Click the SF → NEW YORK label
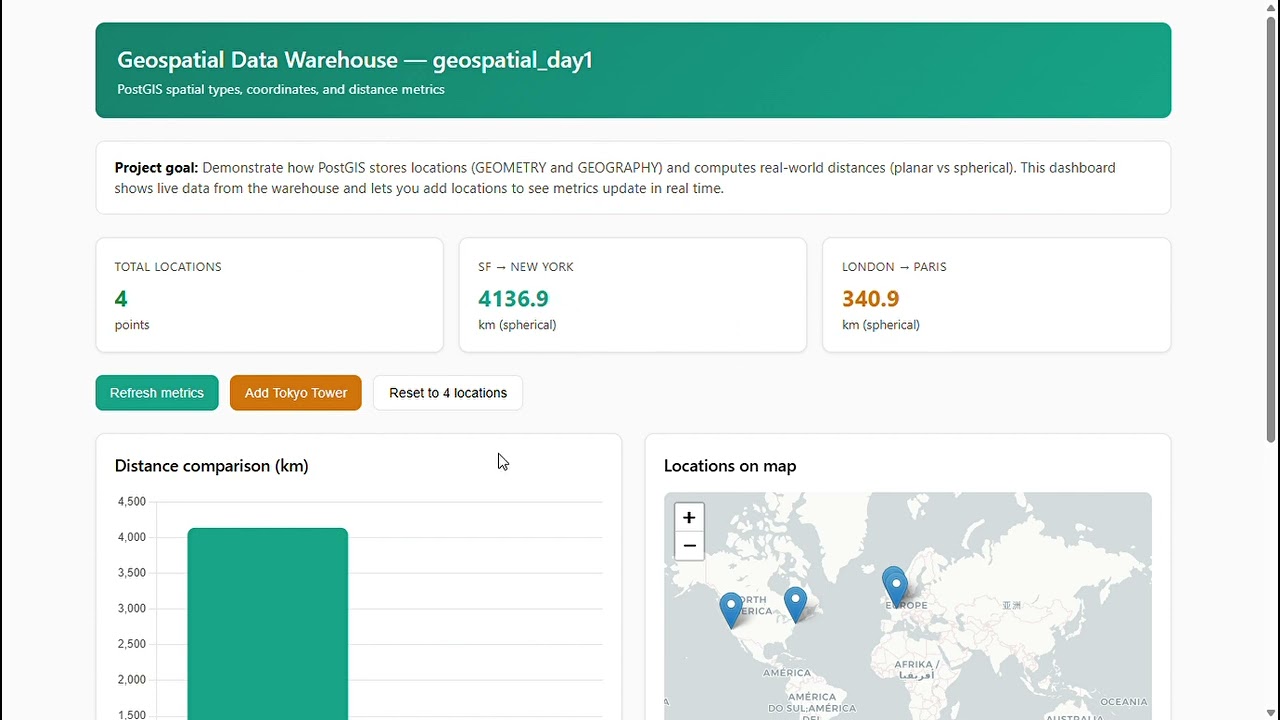The height and width of the screenshot is (720, 1280). point(526,267)
